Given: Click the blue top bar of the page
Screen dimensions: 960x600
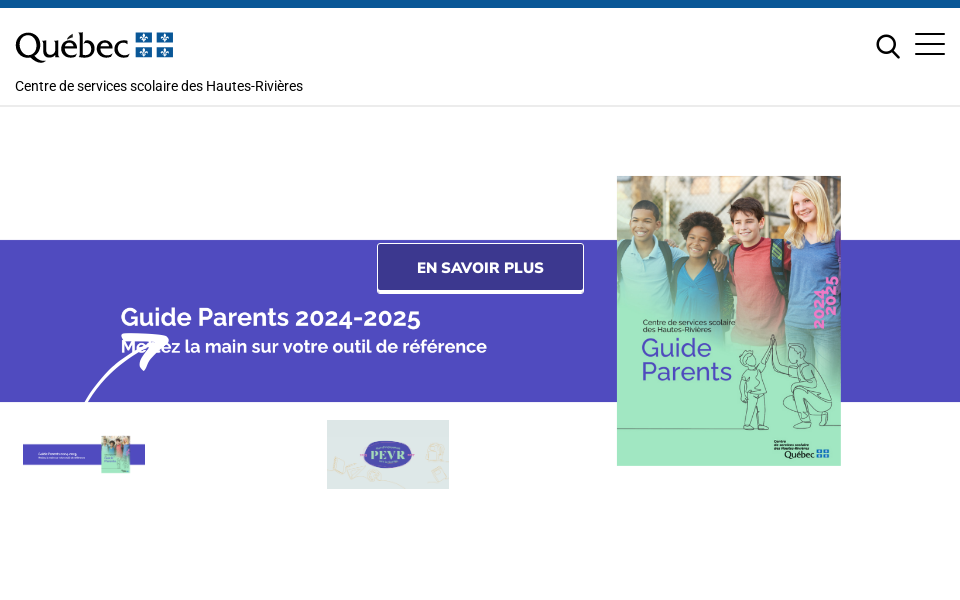Looking at the screenshot, I should click(480, 3).
